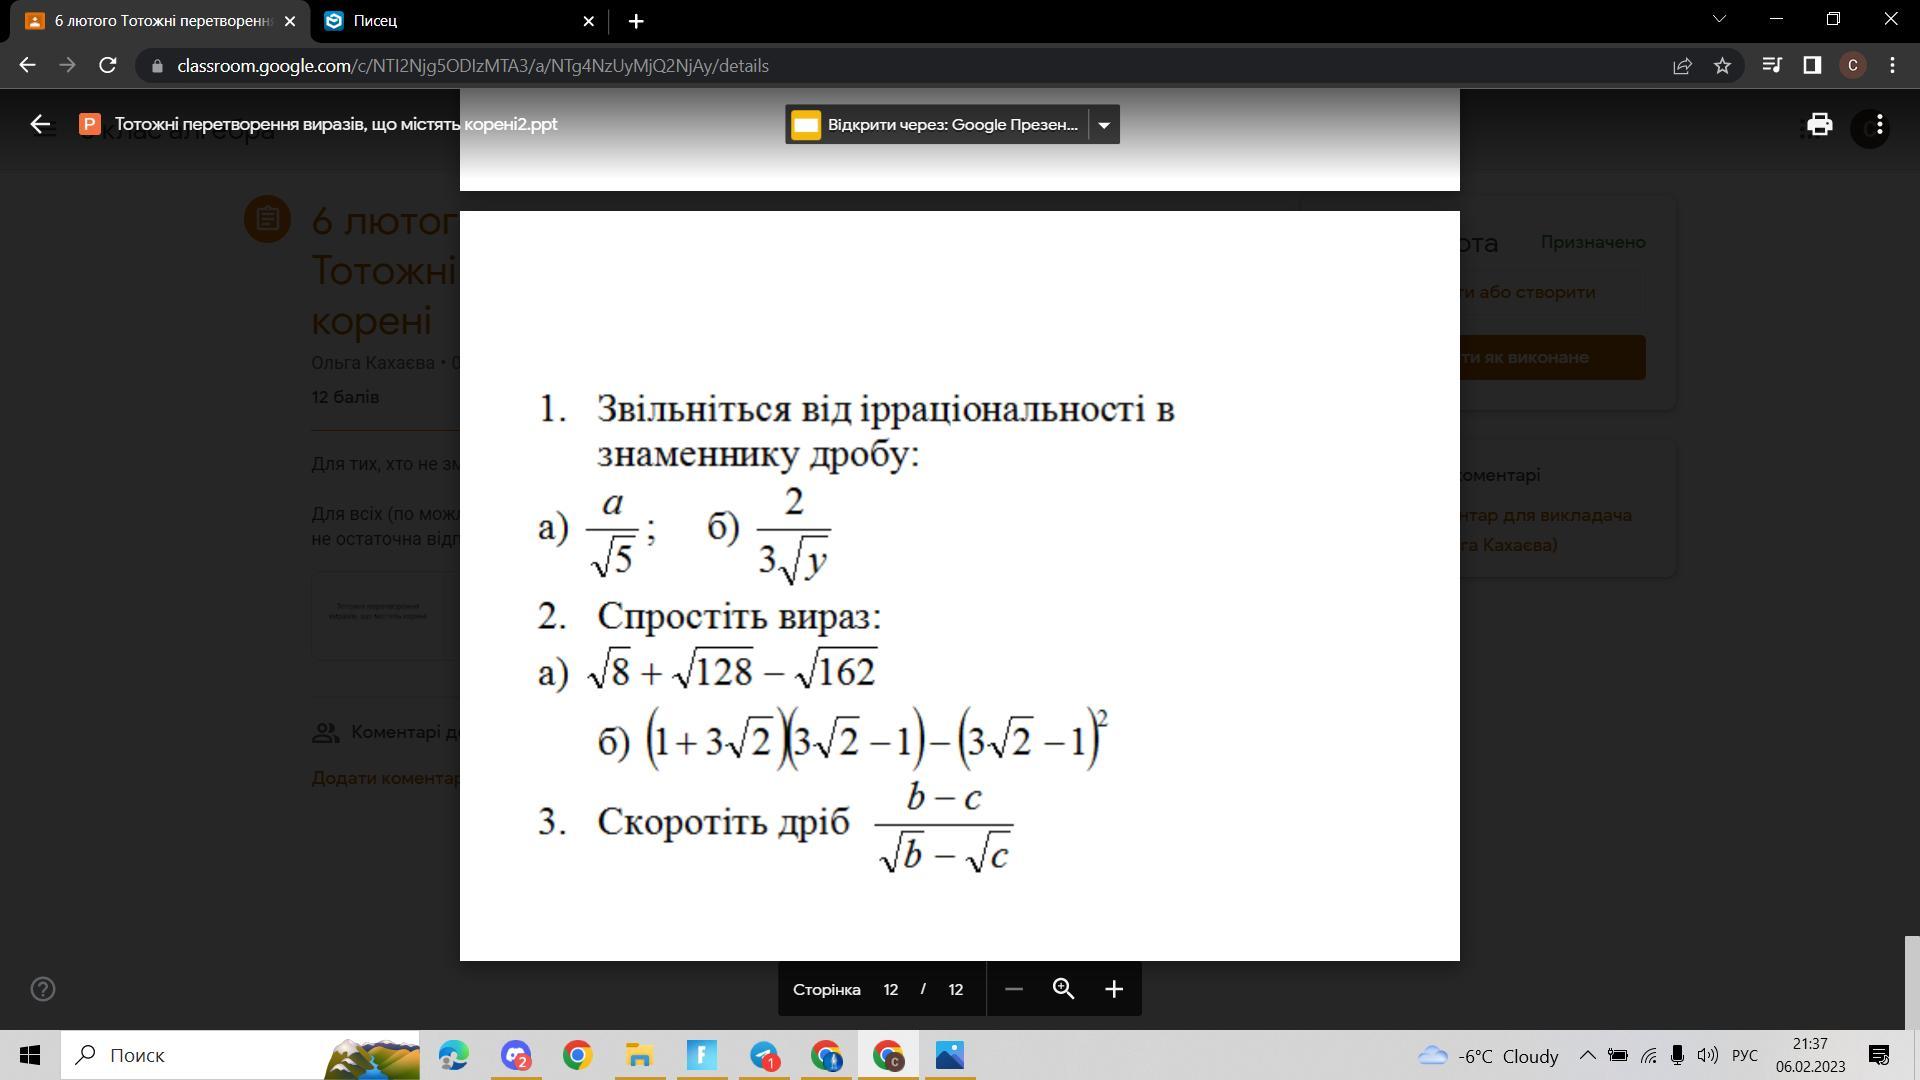Open the preview's three-dot more actions menu
The height and width of the screenshot is (1080, 1920).
tap(1880, 124)
